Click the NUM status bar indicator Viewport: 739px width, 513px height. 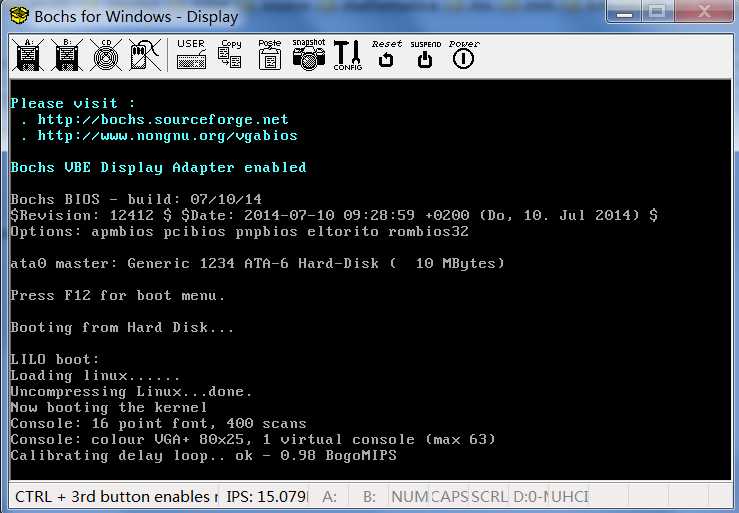[x=409, y=496]
